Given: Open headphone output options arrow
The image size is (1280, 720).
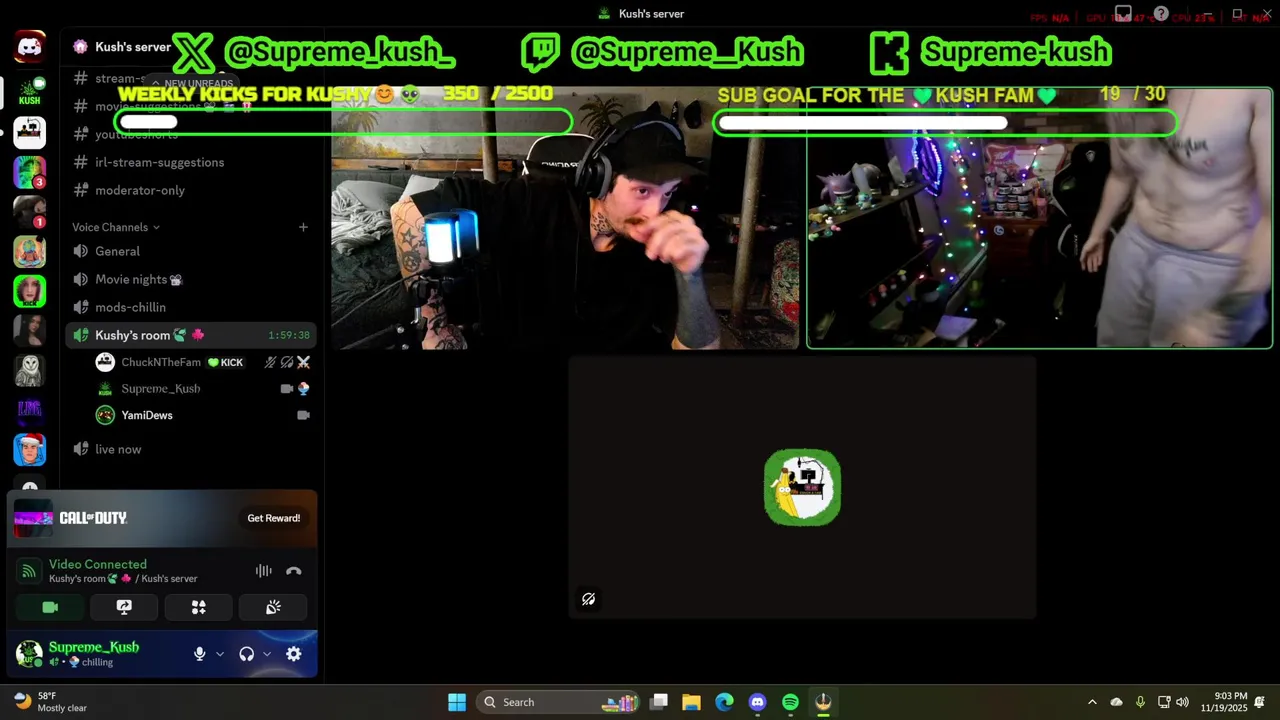Looking at the screenshot, I should (267, 654).
